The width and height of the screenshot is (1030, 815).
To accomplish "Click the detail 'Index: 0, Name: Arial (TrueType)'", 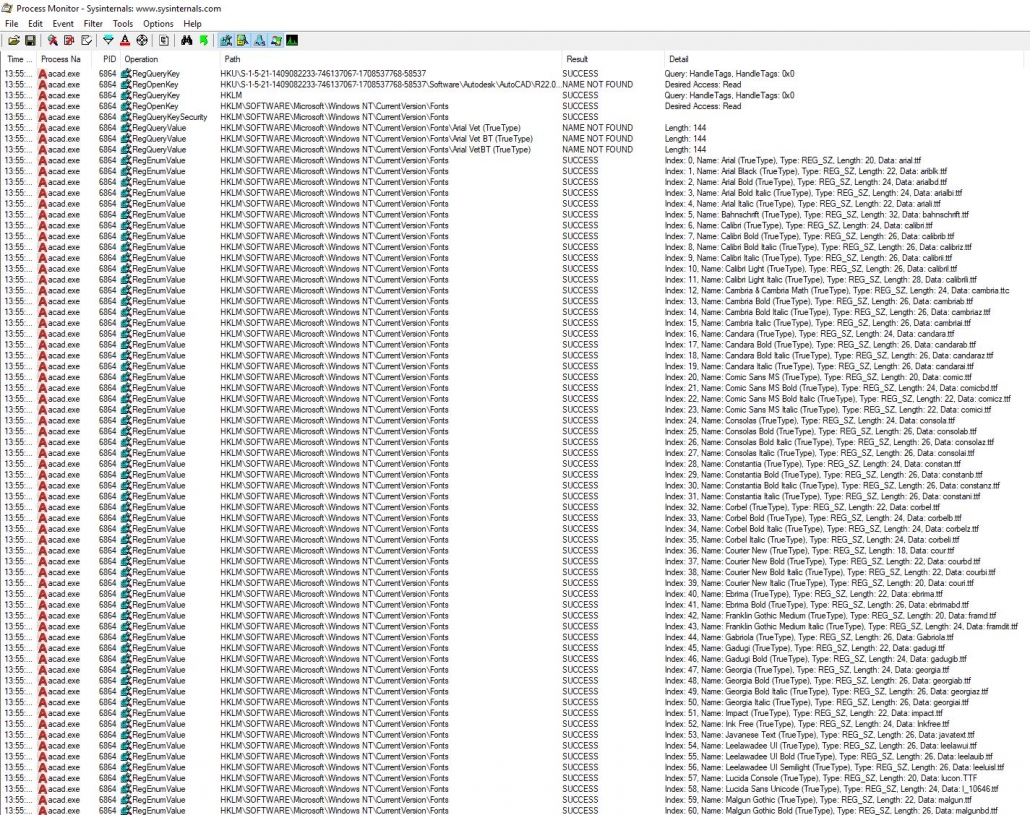I will coord(793,160).
